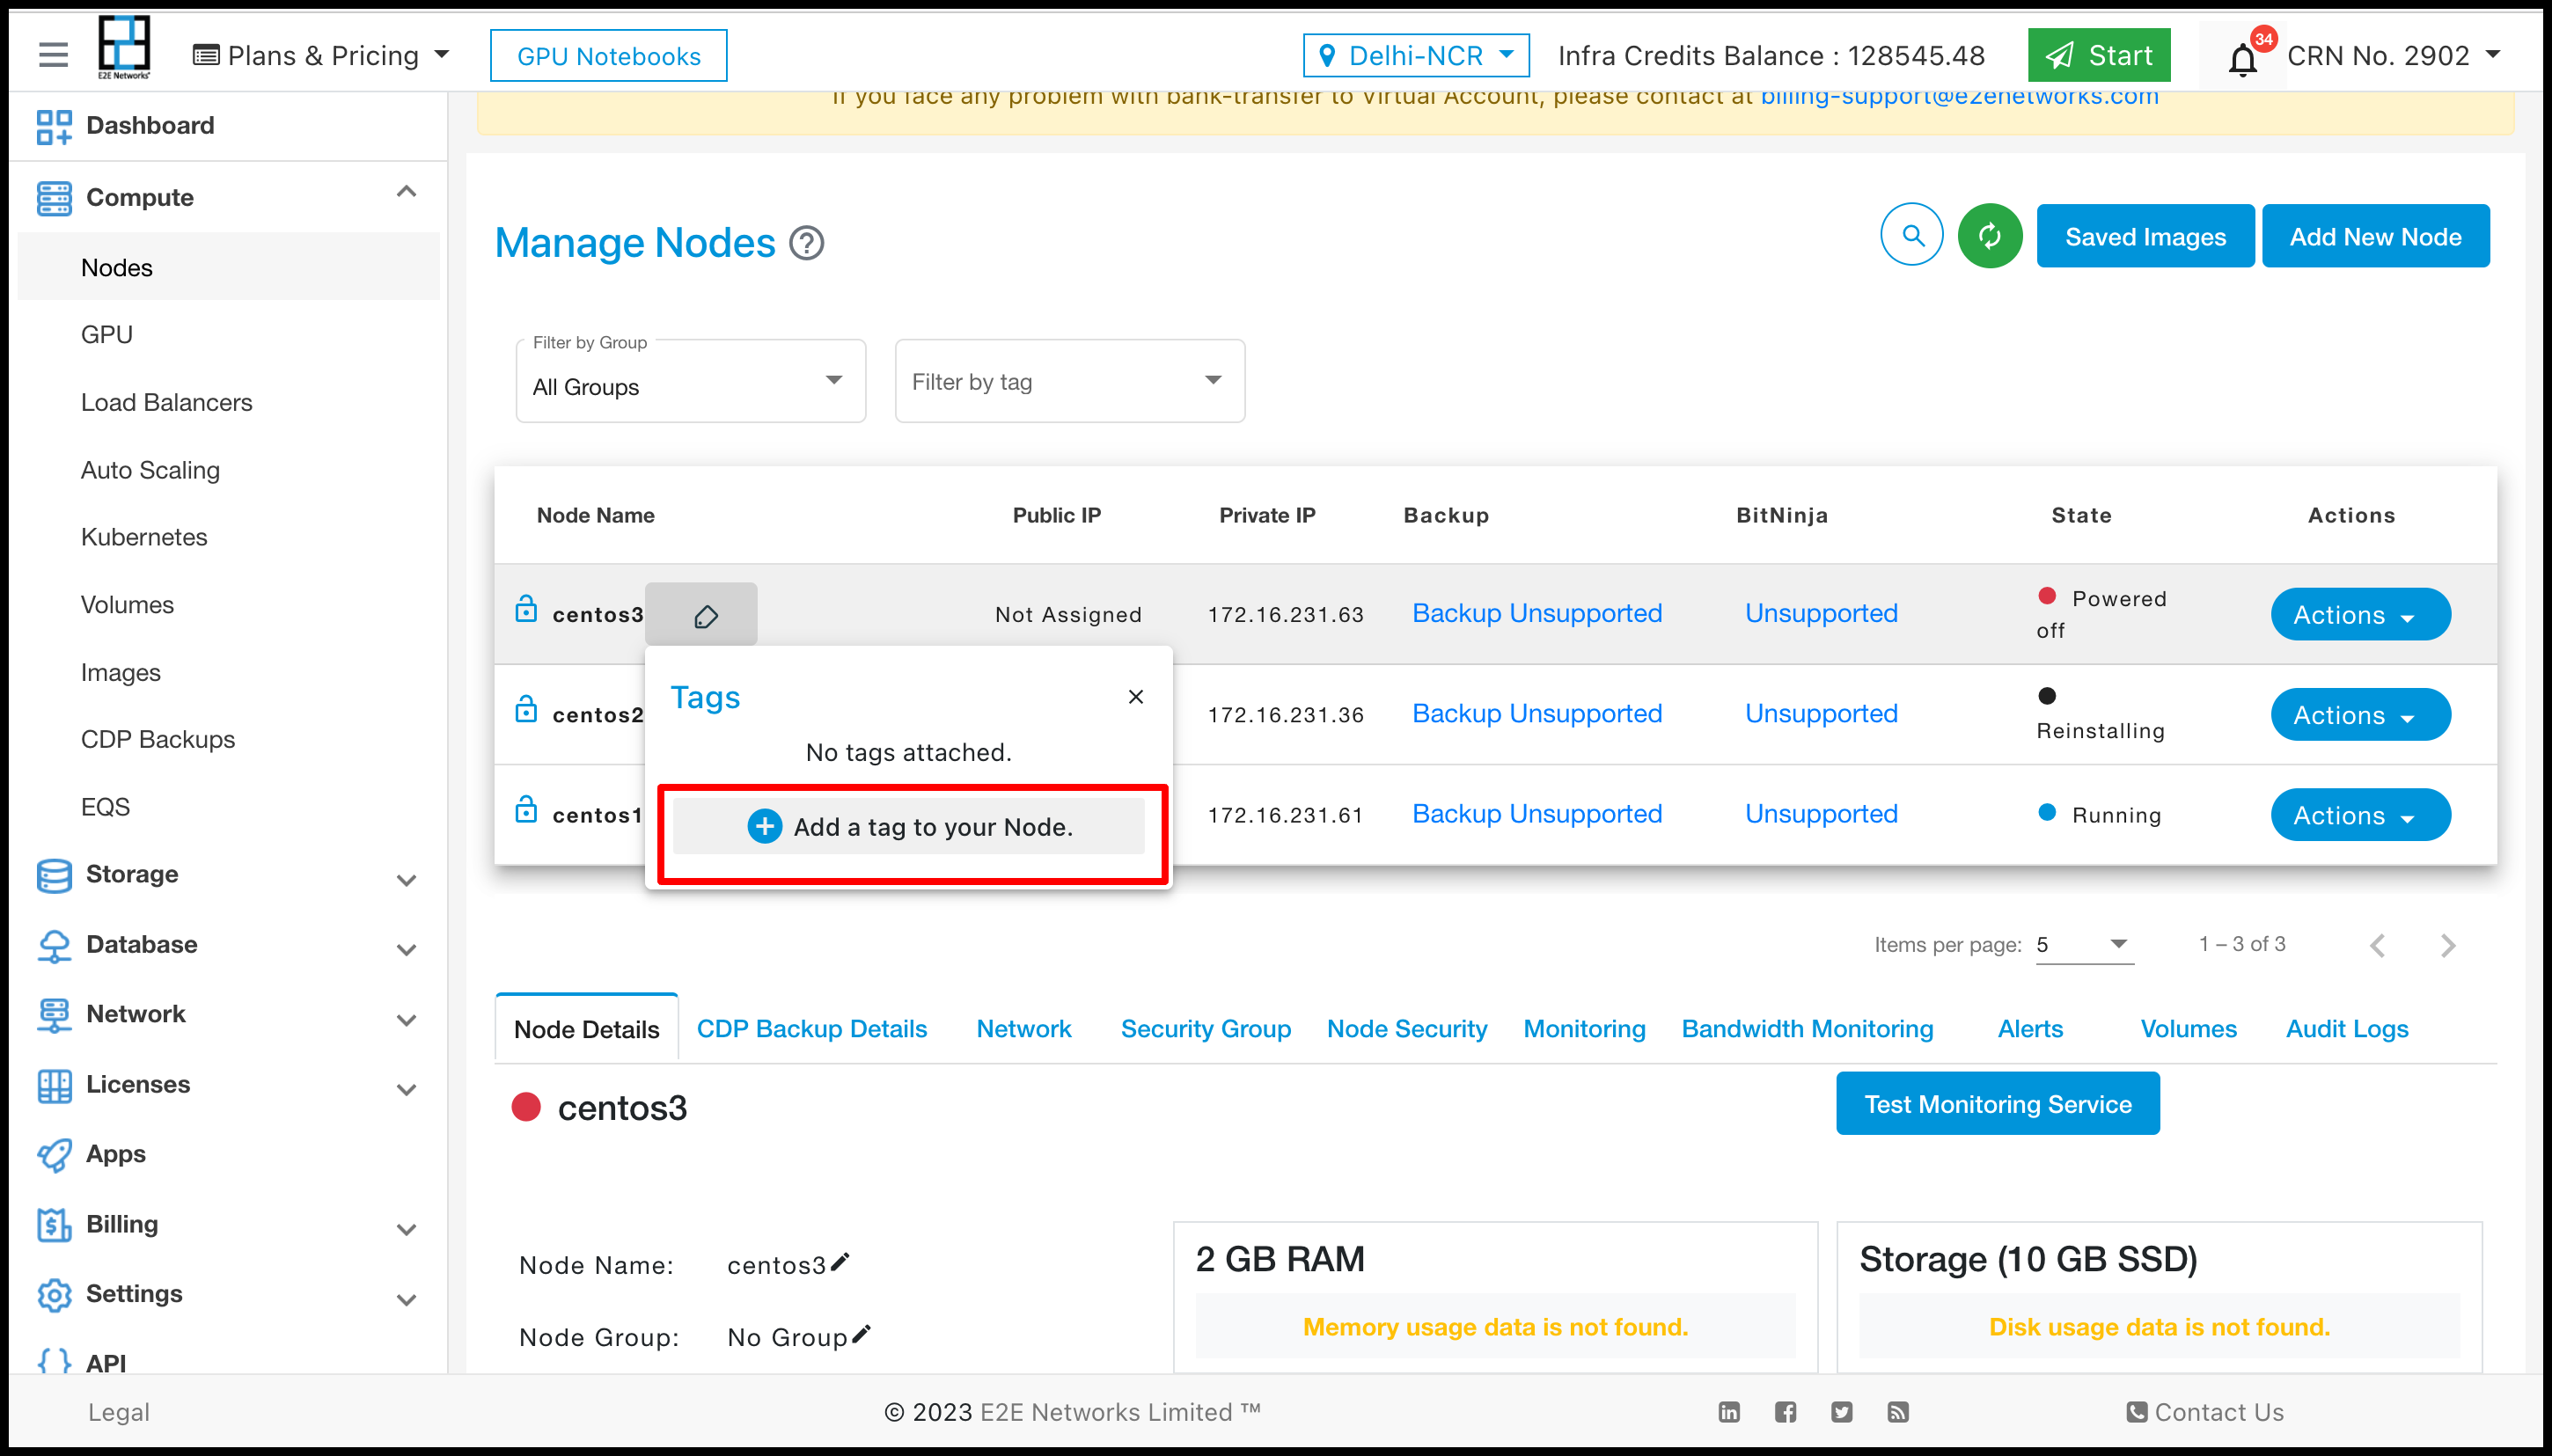The image size is (2552, 1456).
Task: Switch to the Bandwidth Monitoring tab
Action: [x=1808, y=1029]
